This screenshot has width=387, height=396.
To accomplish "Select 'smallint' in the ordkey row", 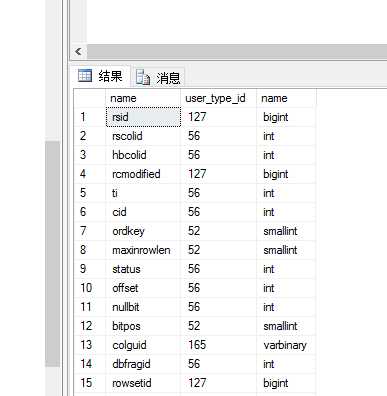I will [286, 231].
